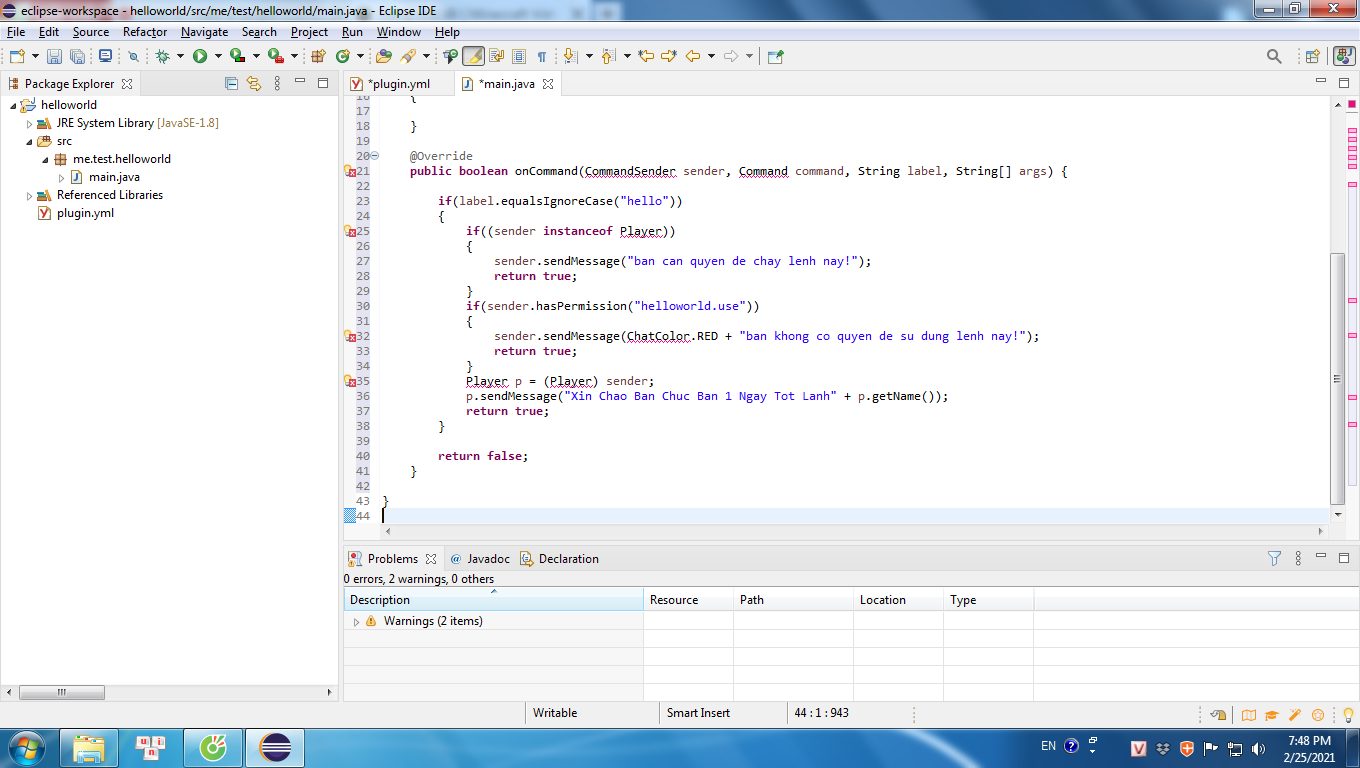Switch to the *plugin.yml editor tab
Image resolution: width=1360 pixels, height=768 pixels.
click(398, 84)
